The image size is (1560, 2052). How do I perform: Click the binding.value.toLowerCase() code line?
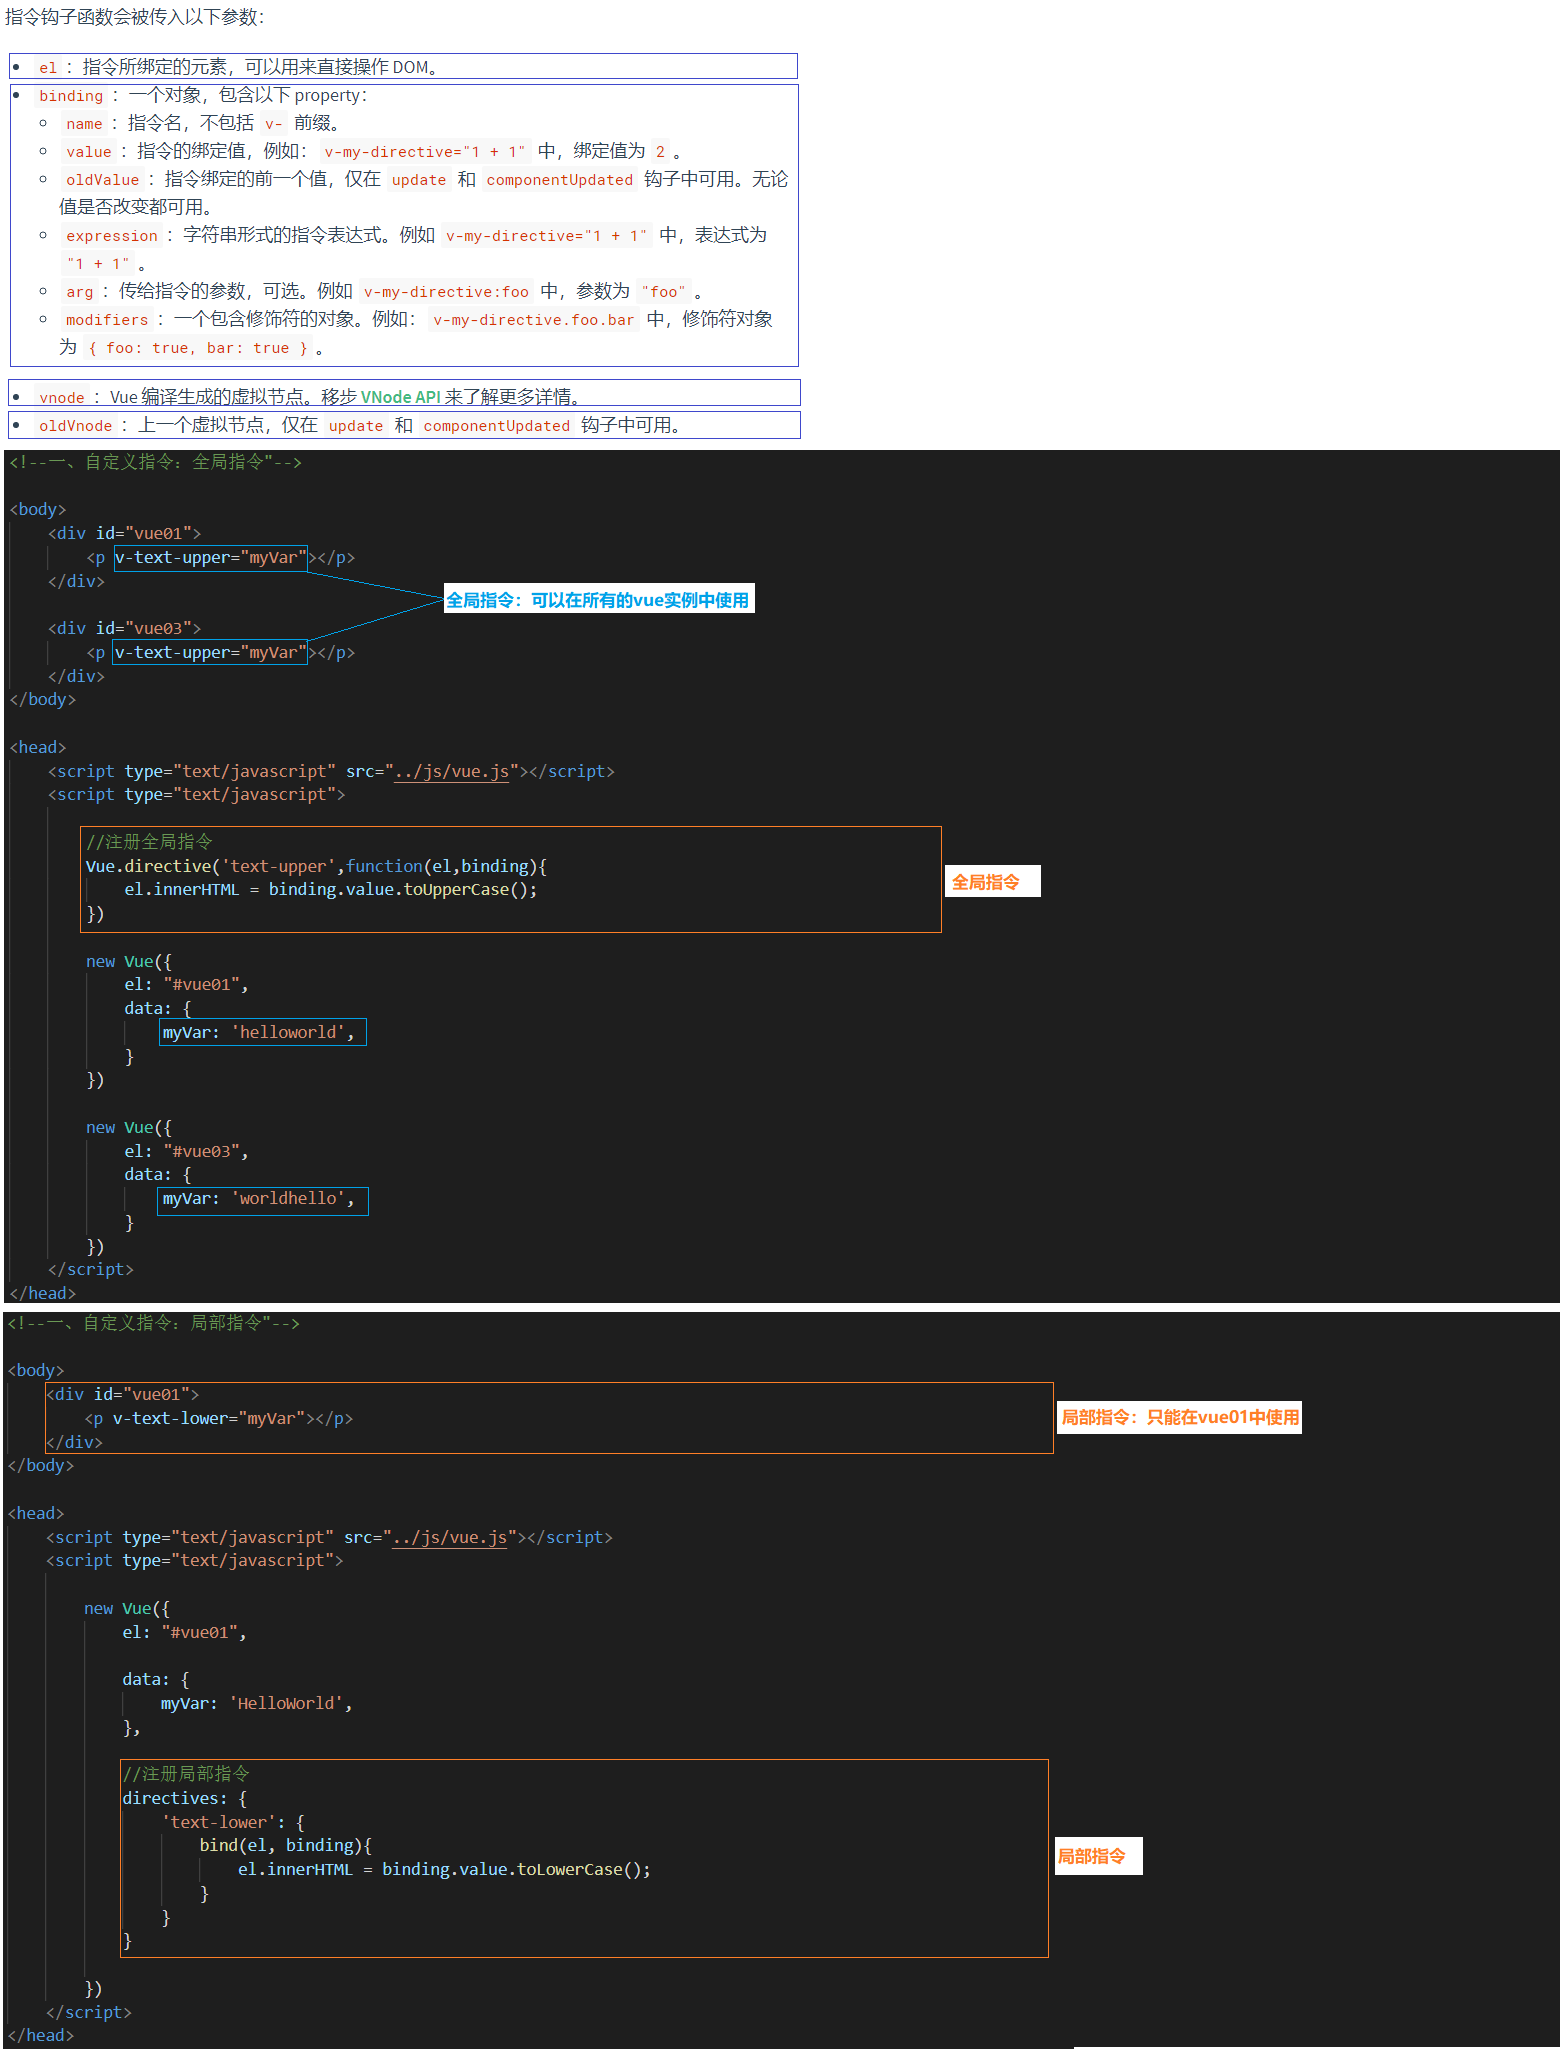click(x=444, y=1869)
